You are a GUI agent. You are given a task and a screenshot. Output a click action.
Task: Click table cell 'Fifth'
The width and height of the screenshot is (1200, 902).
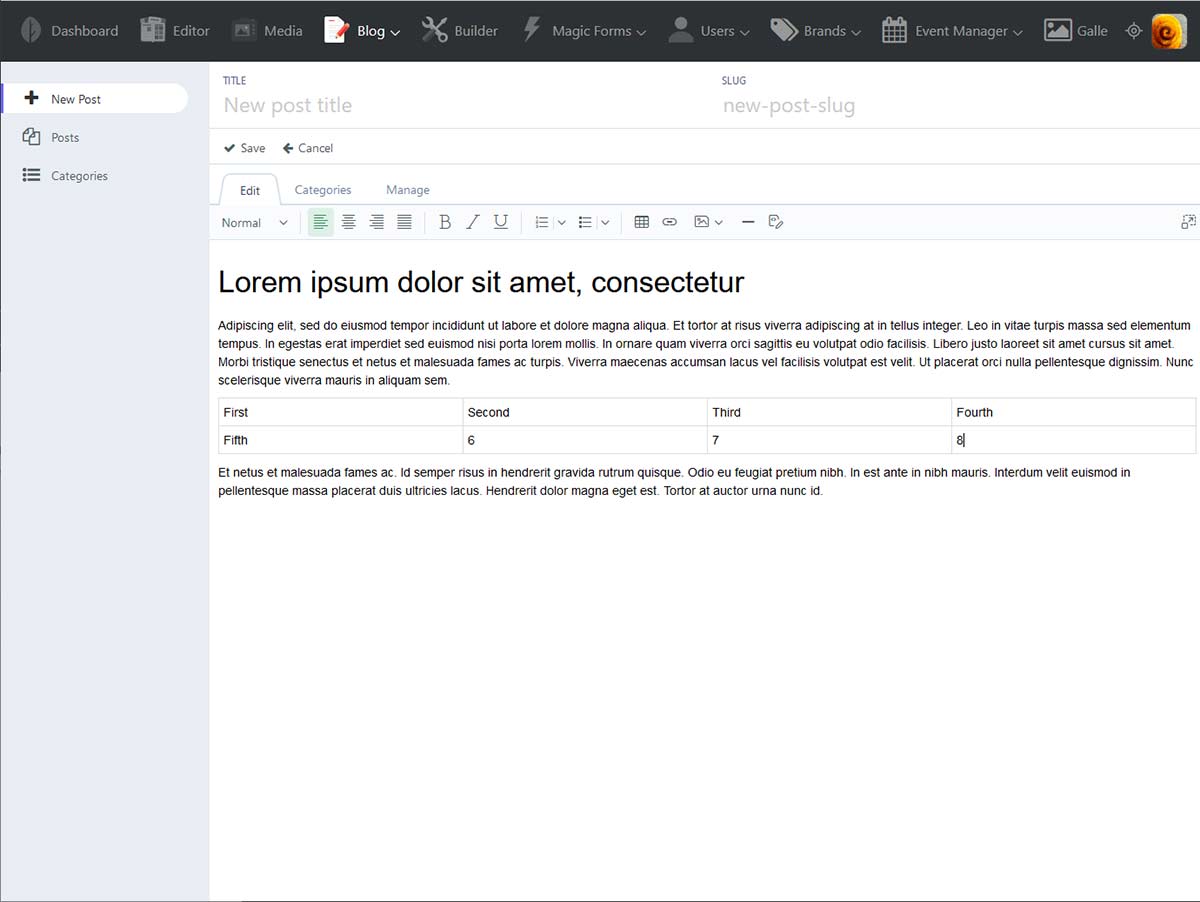341,440
